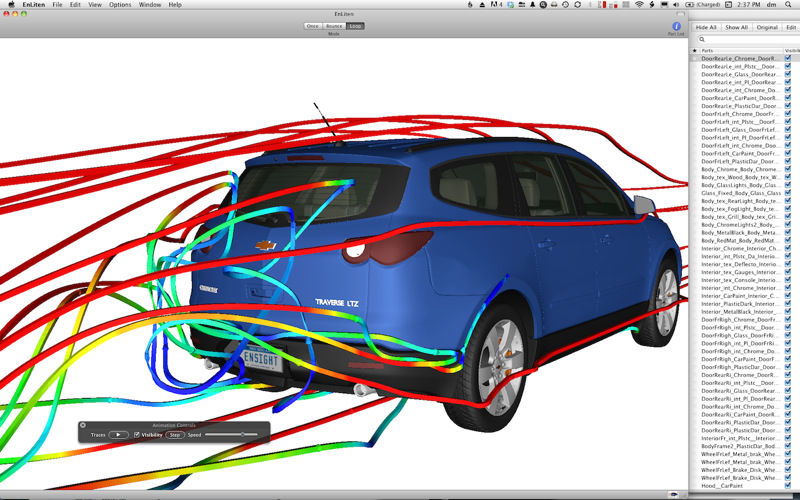This screenshot has height=500, width=800.
Task: Click the Wi-Fi status icon
Action: pyautogui.click(x=638, y=5)
